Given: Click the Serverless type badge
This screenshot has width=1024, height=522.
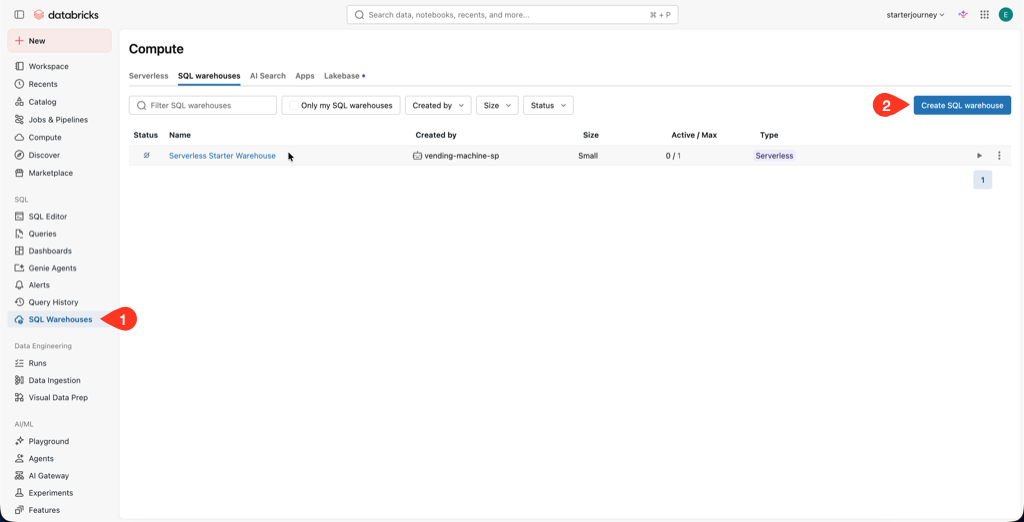Looking at the screenshot, I should [x=775, y=155].
